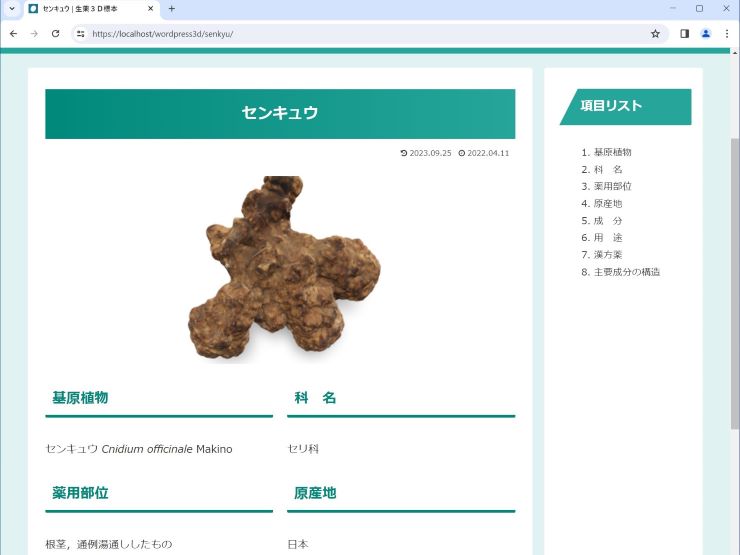Click the vertical page scrollbar
Image resolution: width=740 pixels, height=555 pixels.
735,283
